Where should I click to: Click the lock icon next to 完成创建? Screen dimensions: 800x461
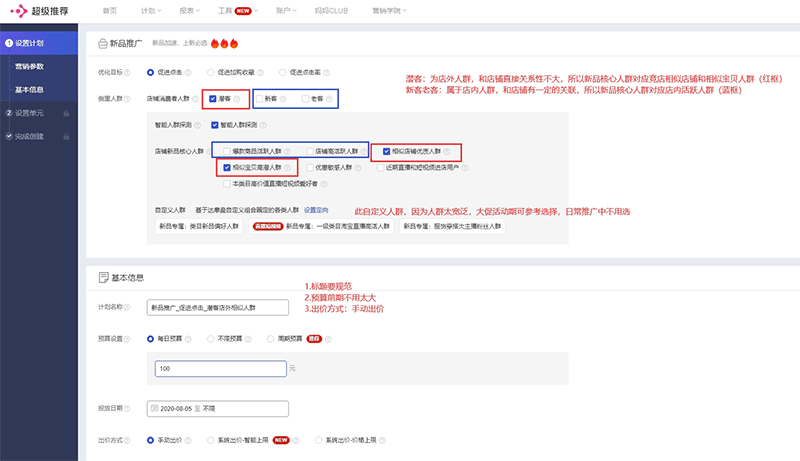(65, 136)
